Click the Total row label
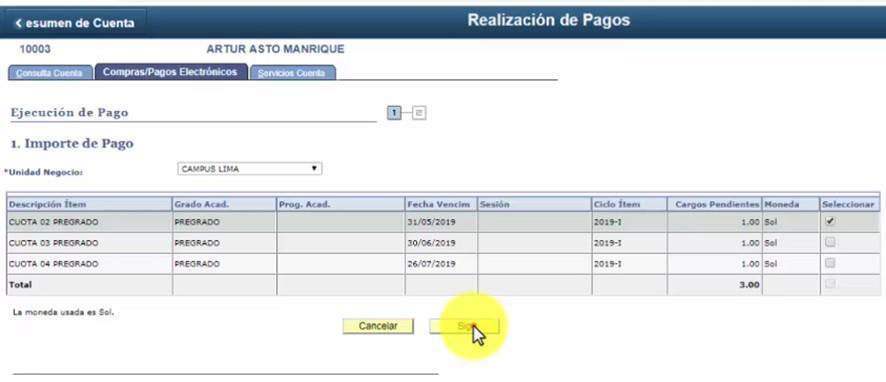This screenshot has height=382, width=886. 20,285
